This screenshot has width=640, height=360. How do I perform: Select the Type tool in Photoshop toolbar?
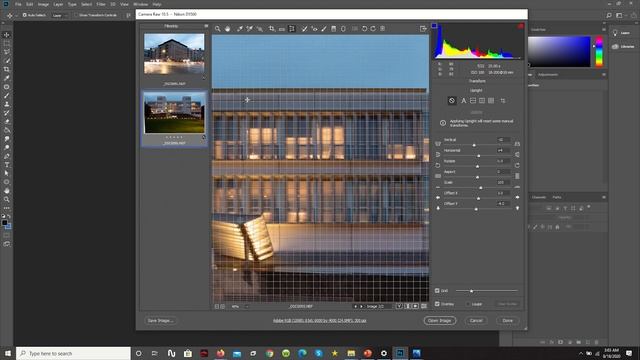point(7,165)
